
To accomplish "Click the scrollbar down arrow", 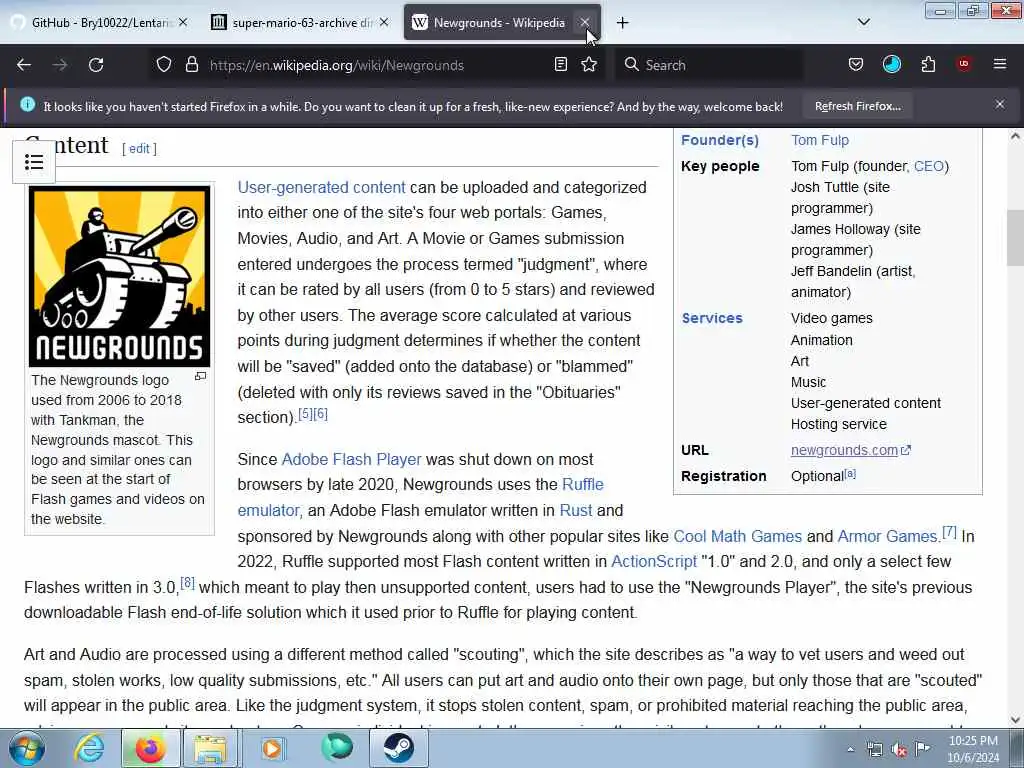I will (1015, 720).
